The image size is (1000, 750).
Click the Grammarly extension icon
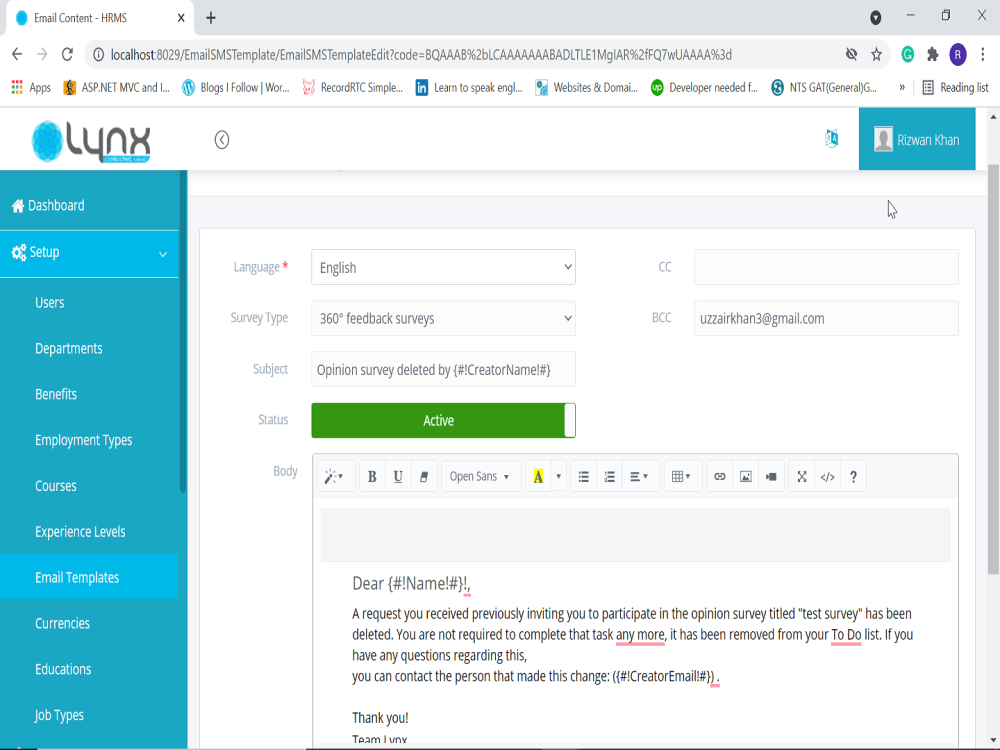point(908,54)
